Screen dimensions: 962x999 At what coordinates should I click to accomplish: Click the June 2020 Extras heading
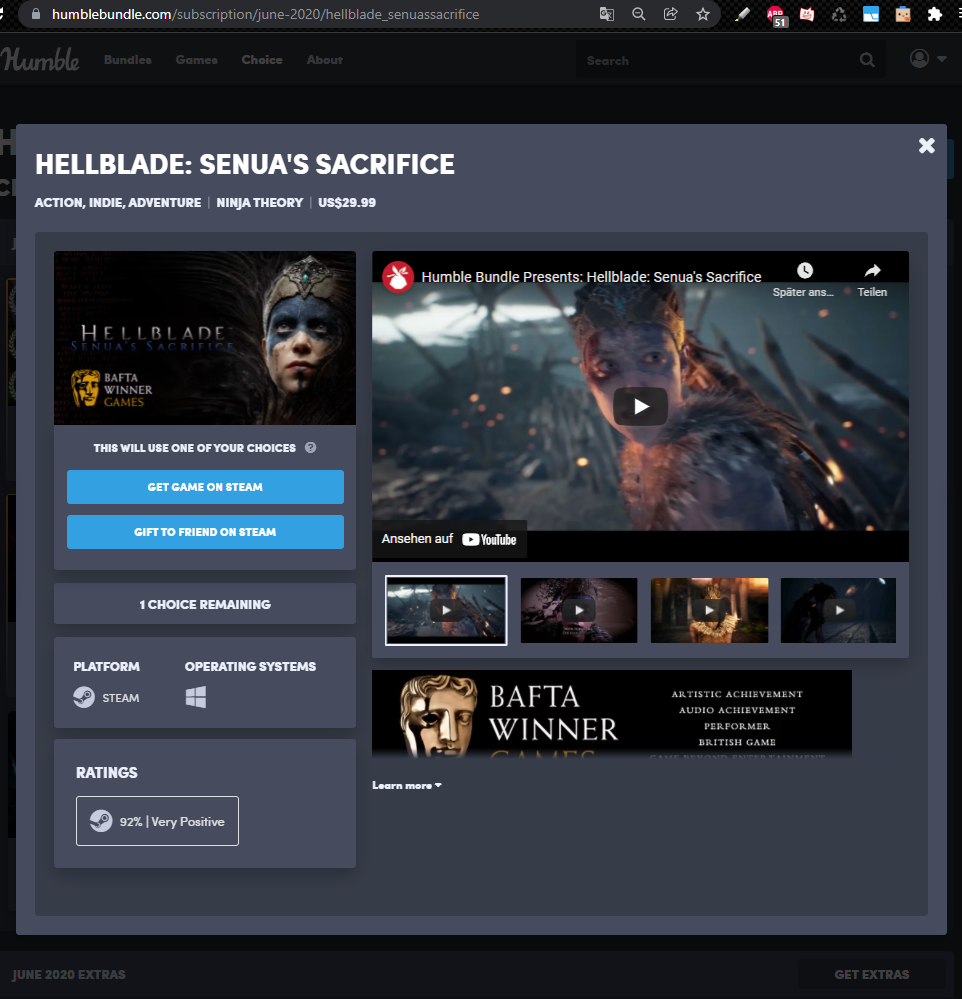[69, 975]
